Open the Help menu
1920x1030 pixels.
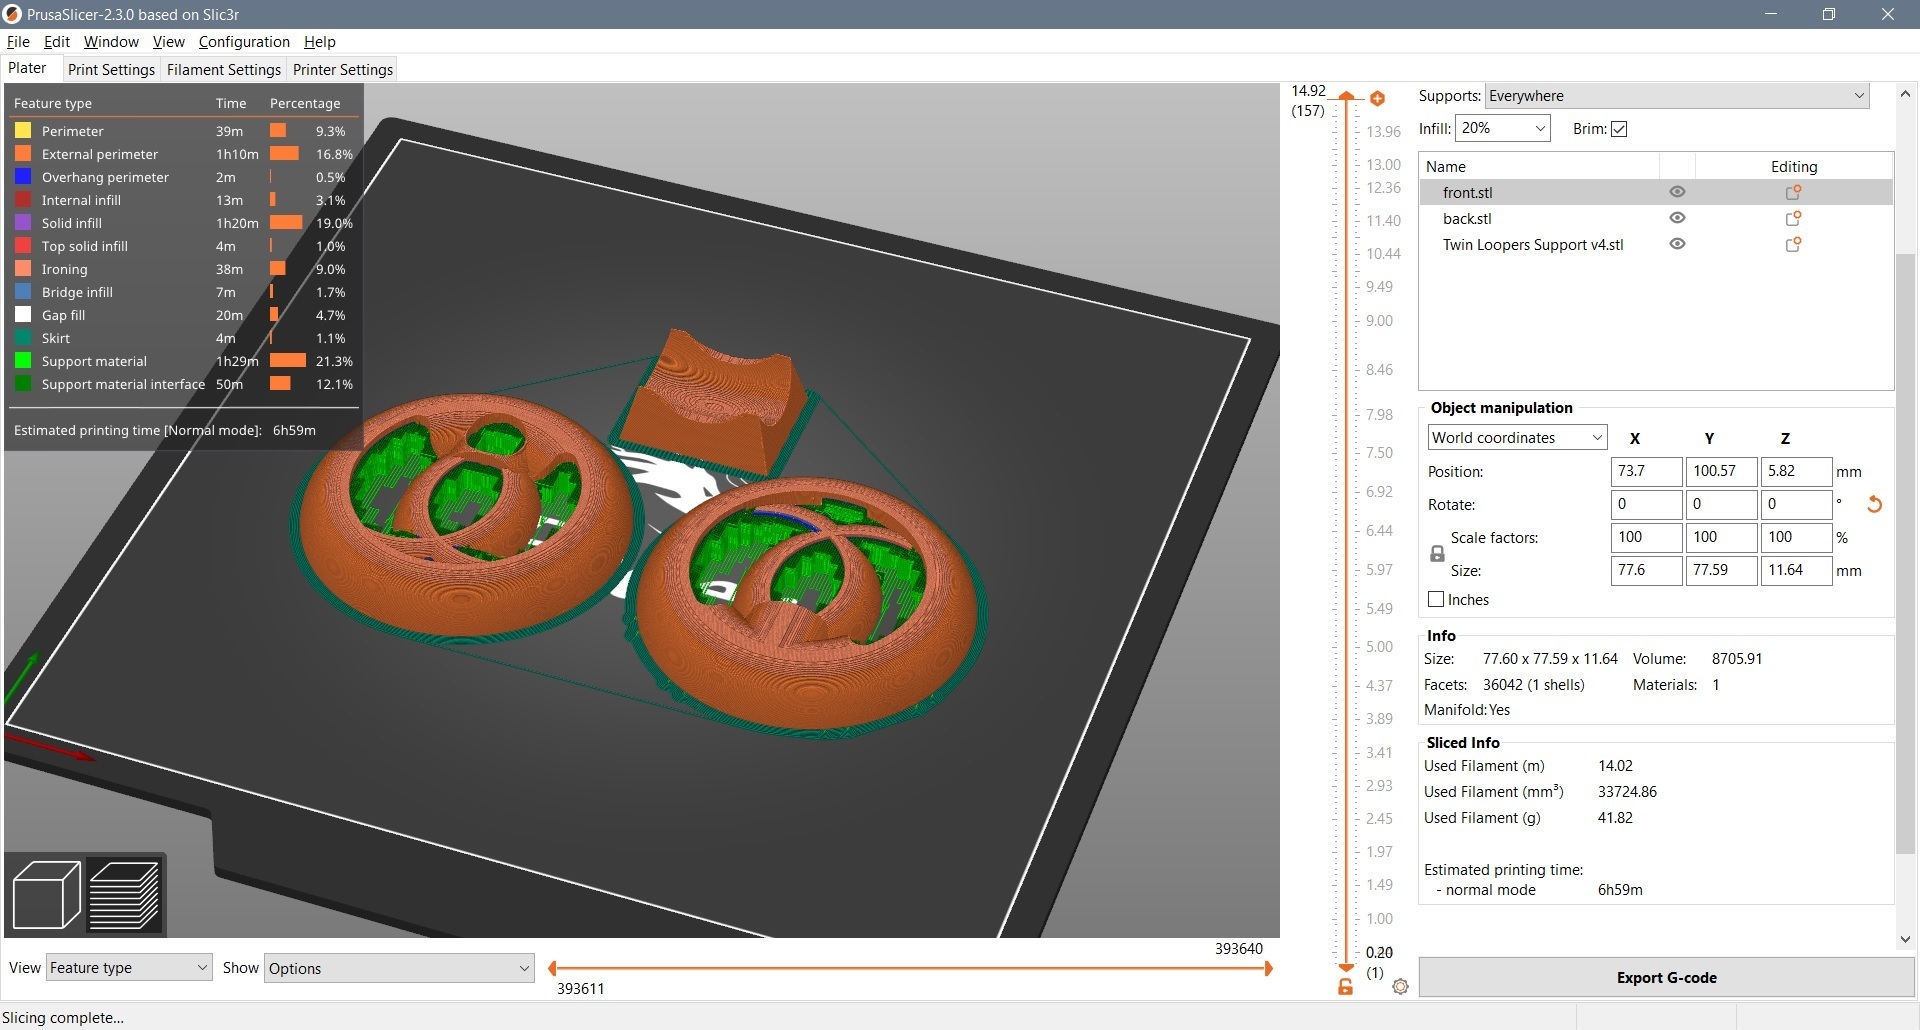320,42
